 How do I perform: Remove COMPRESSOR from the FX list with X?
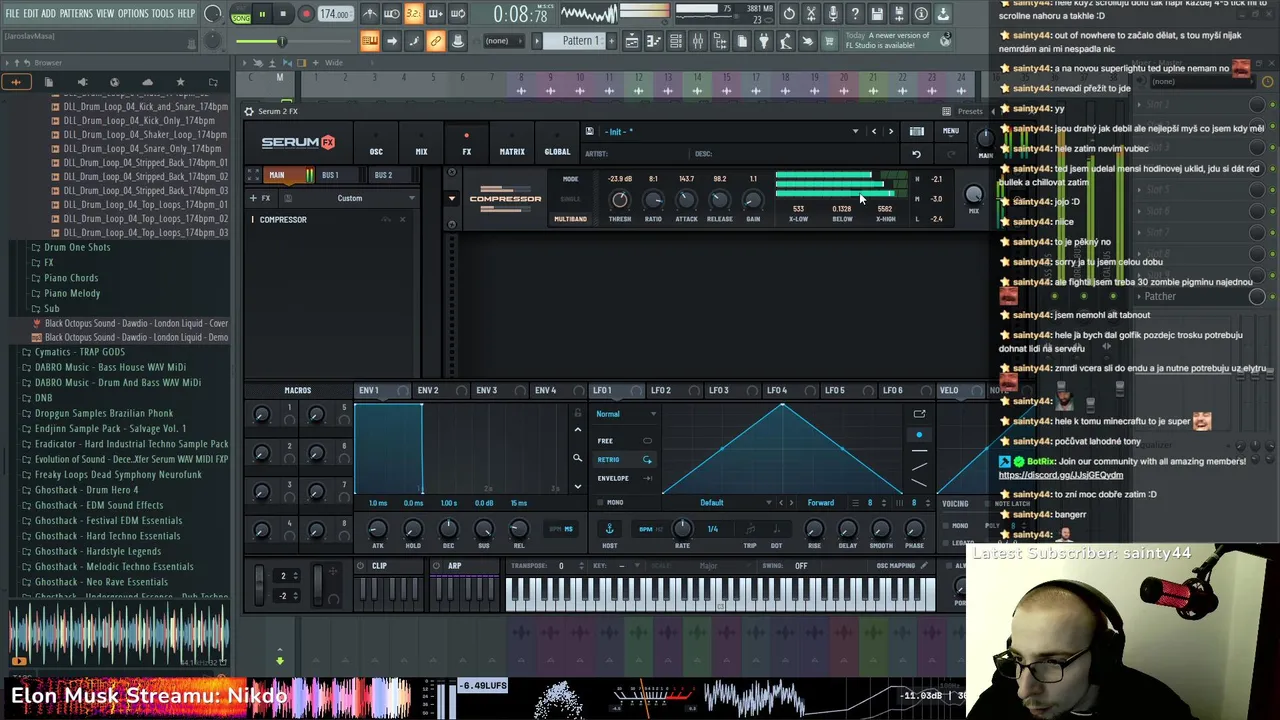coord(402,219)
